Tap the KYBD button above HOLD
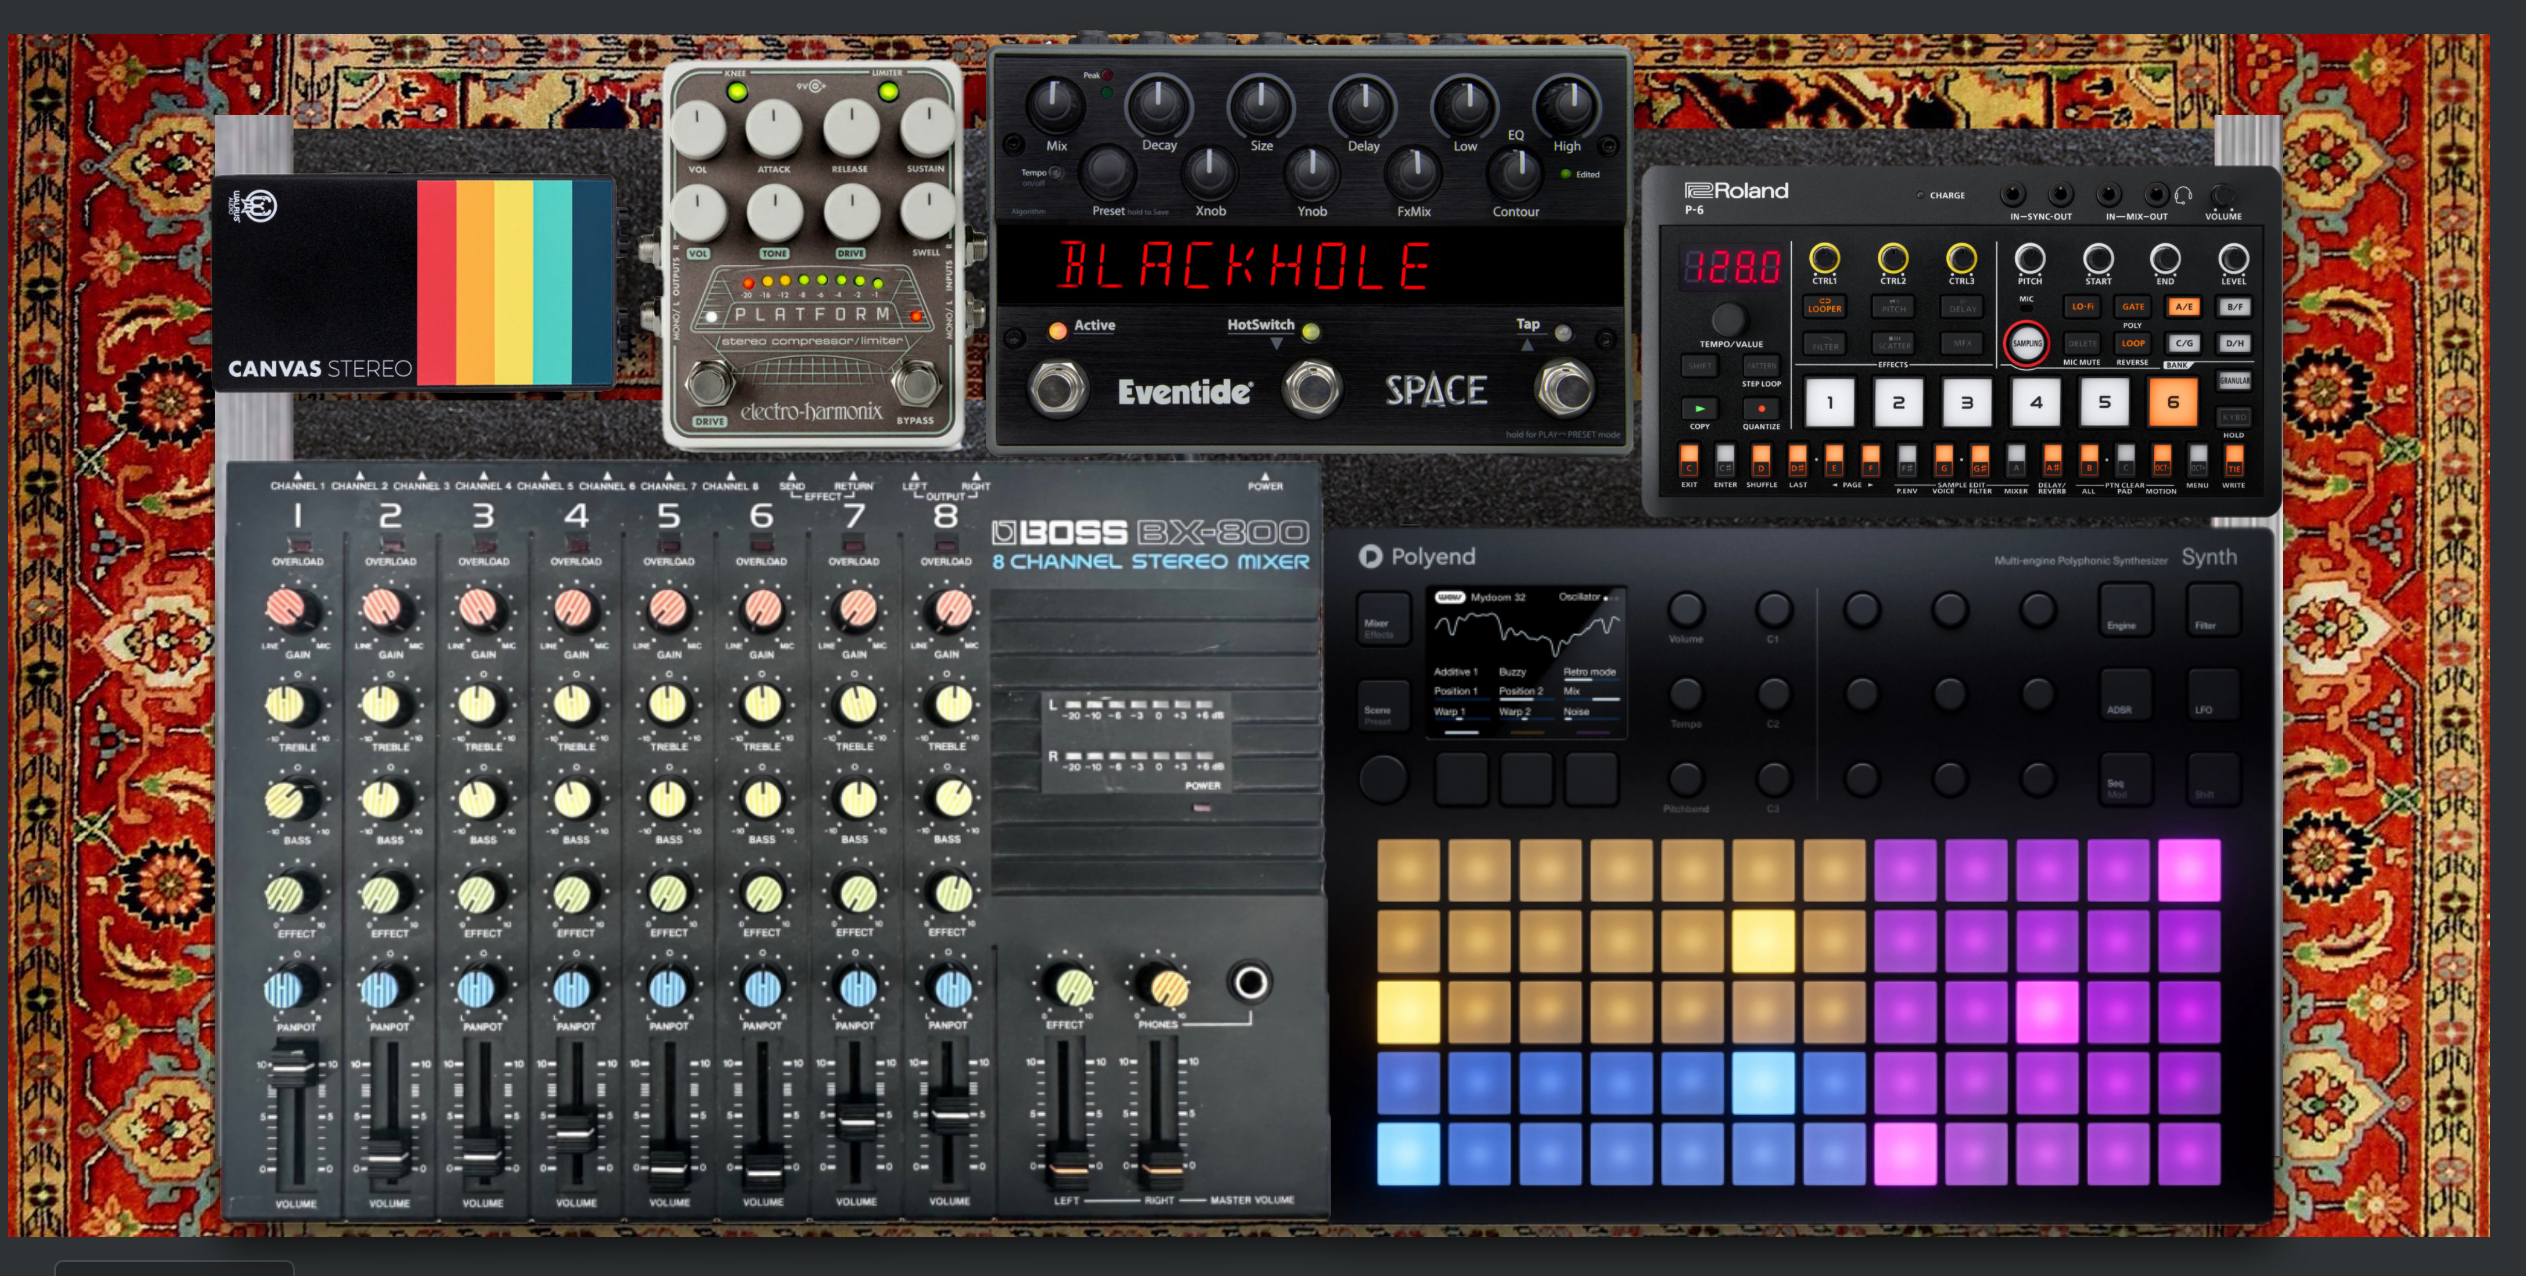This screenshot has width=2526, height=1276. 2234,416
